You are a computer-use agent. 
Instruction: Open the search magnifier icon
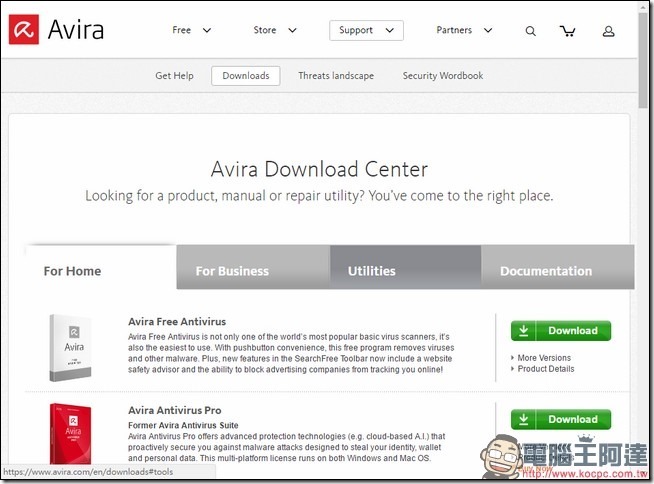click(x=530, y=31)
